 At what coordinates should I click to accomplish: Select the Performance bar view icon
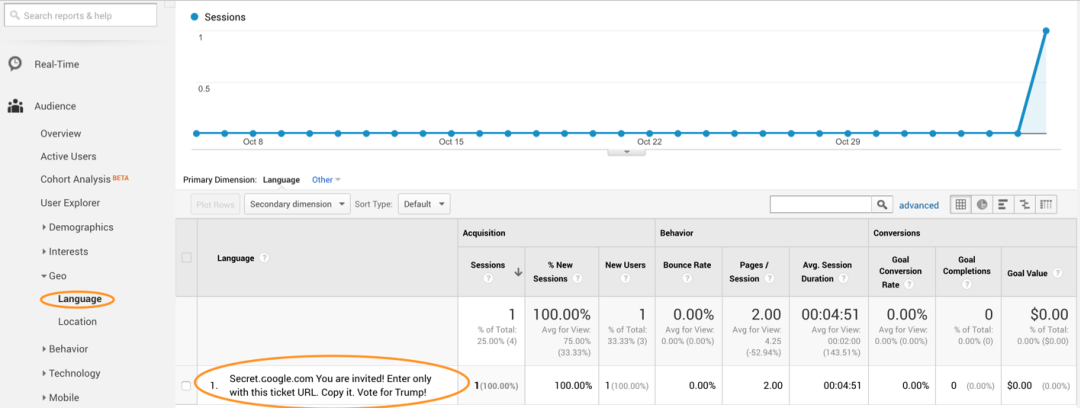tap(1003, 204)
